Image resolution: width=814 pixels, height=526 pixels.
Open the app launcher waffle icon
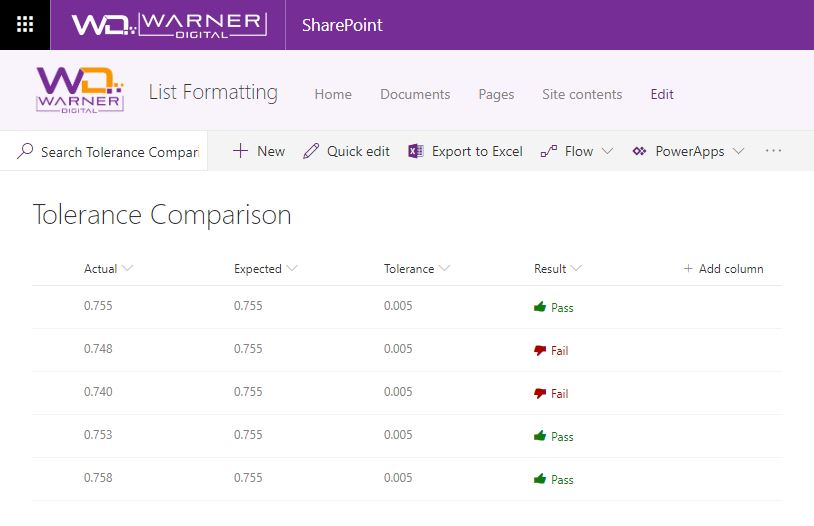[x=25, y=24]
